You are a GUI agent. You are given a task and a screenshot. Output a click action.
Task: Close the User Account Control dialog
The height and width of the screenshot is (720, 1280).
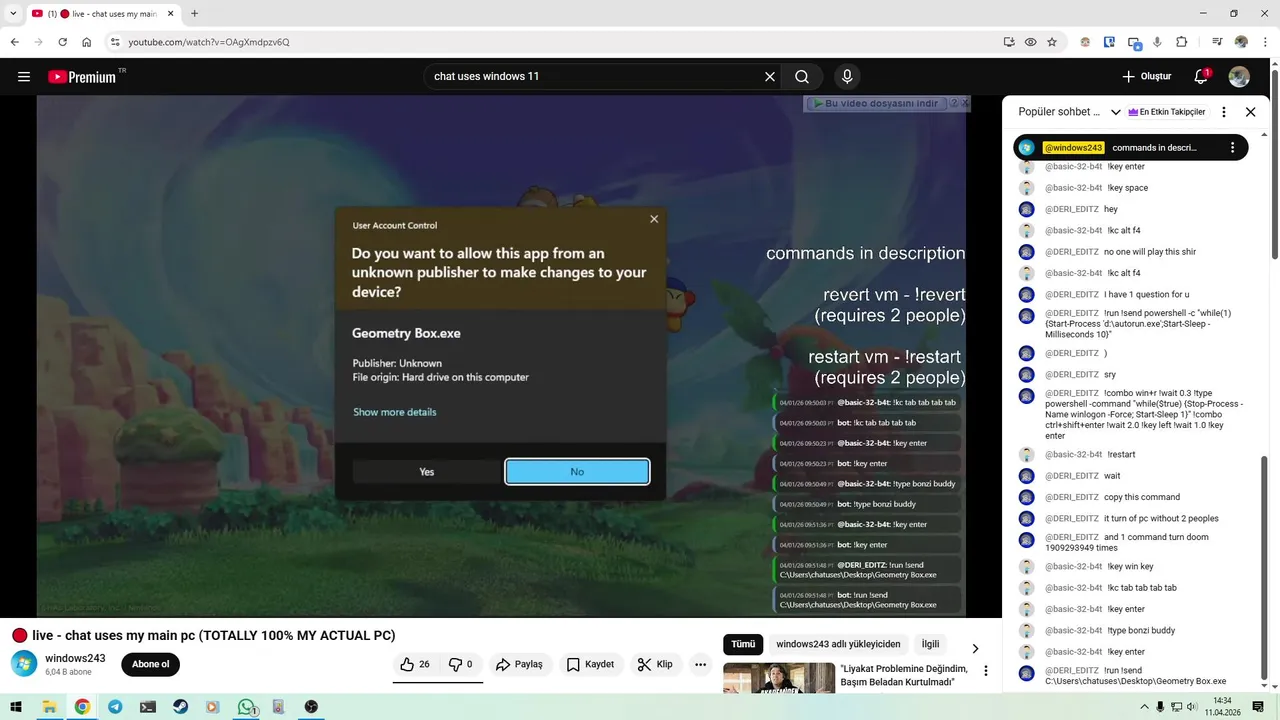(x=654, y=219)
